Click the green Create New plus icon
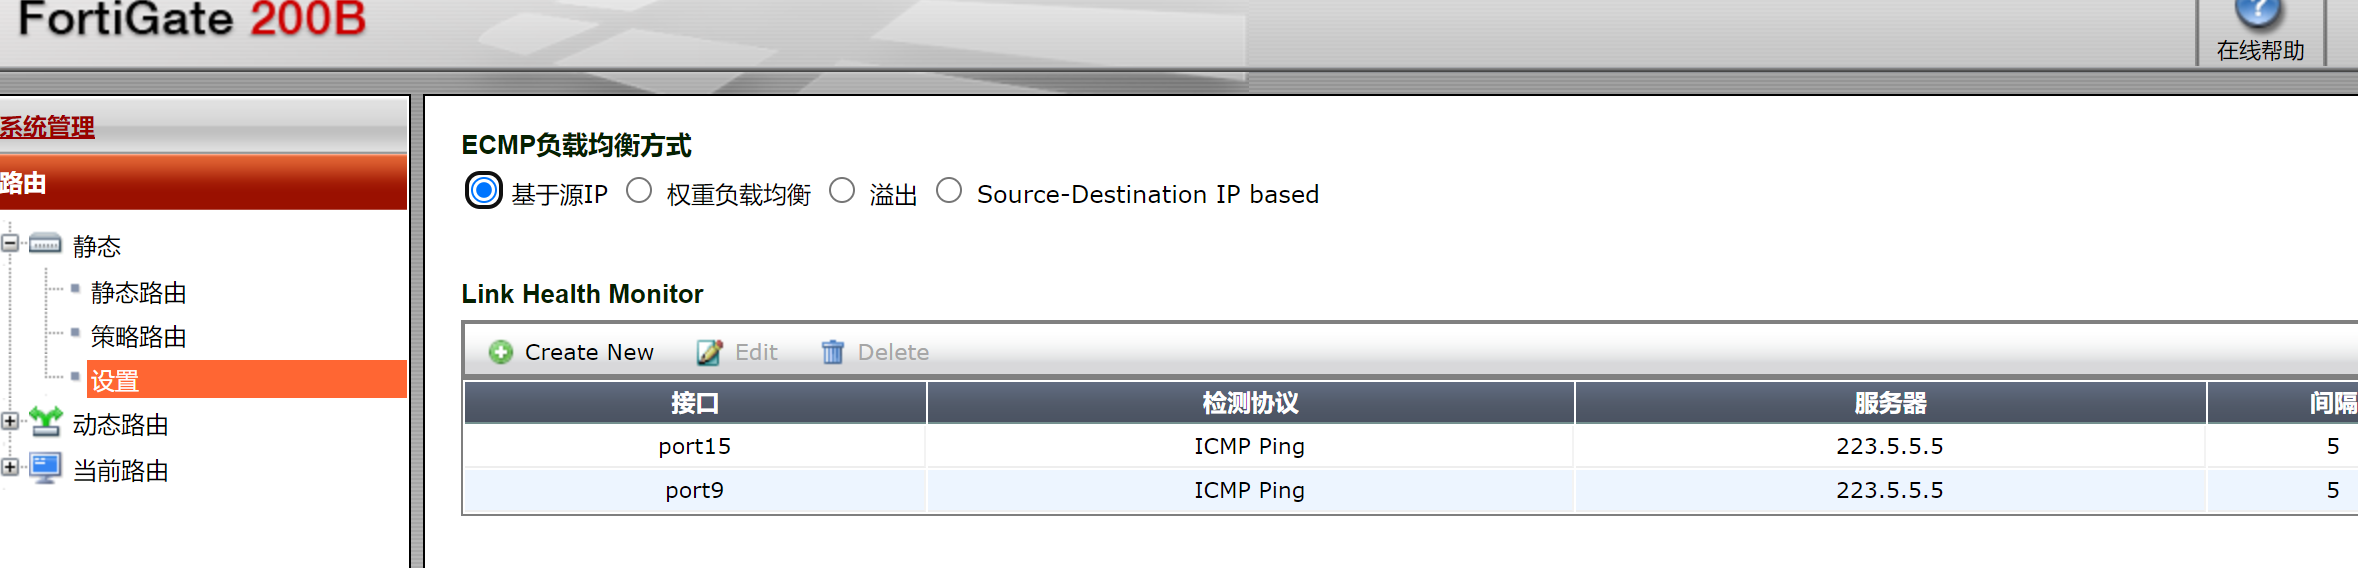The image size is (2358, 568). pos(500,352)
